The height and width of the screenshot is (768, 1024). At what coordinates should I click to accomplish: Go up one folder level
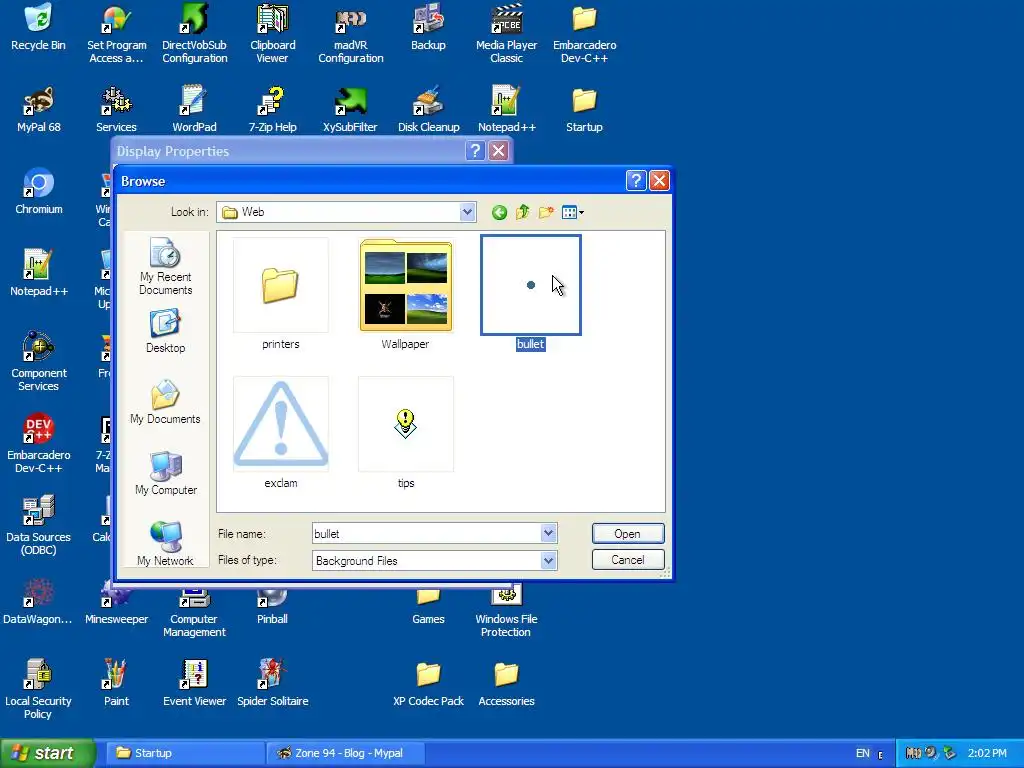click(x=522, y=212)
